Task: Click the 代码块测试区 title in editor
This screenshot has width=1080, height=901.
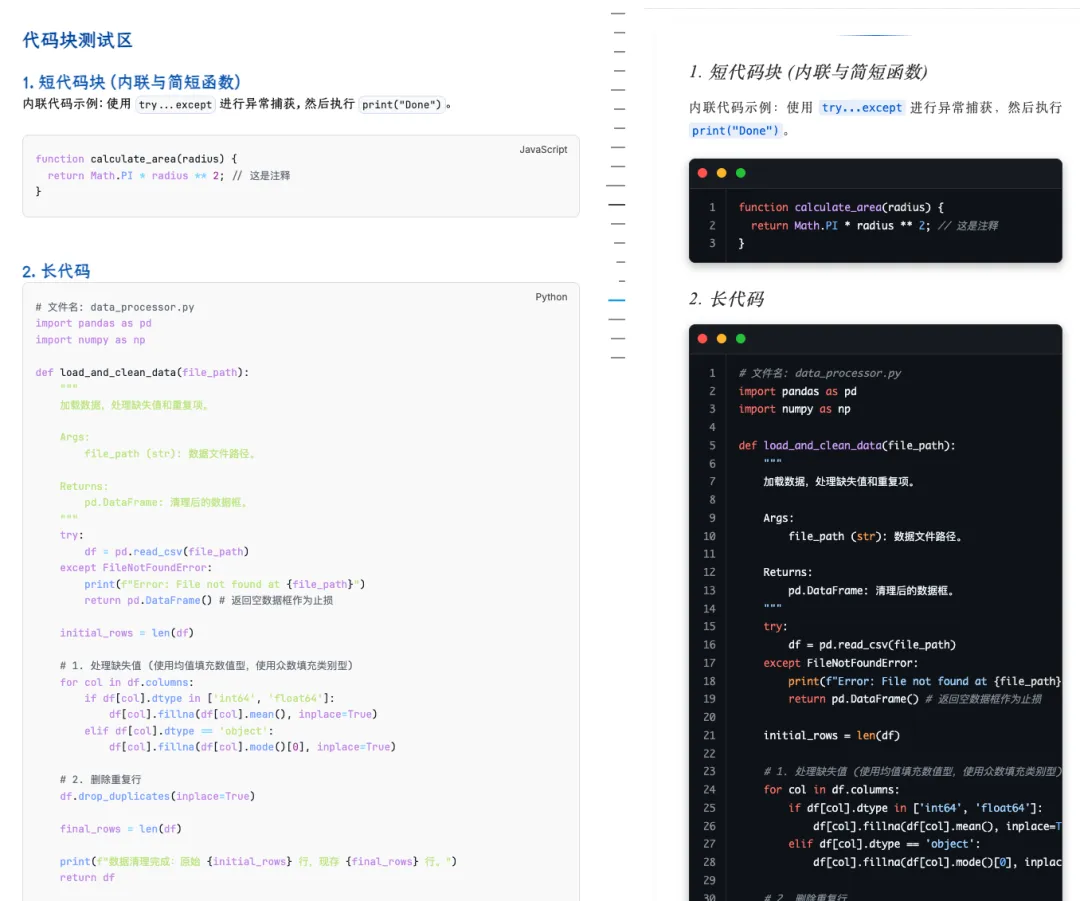Action: [77, 40]
